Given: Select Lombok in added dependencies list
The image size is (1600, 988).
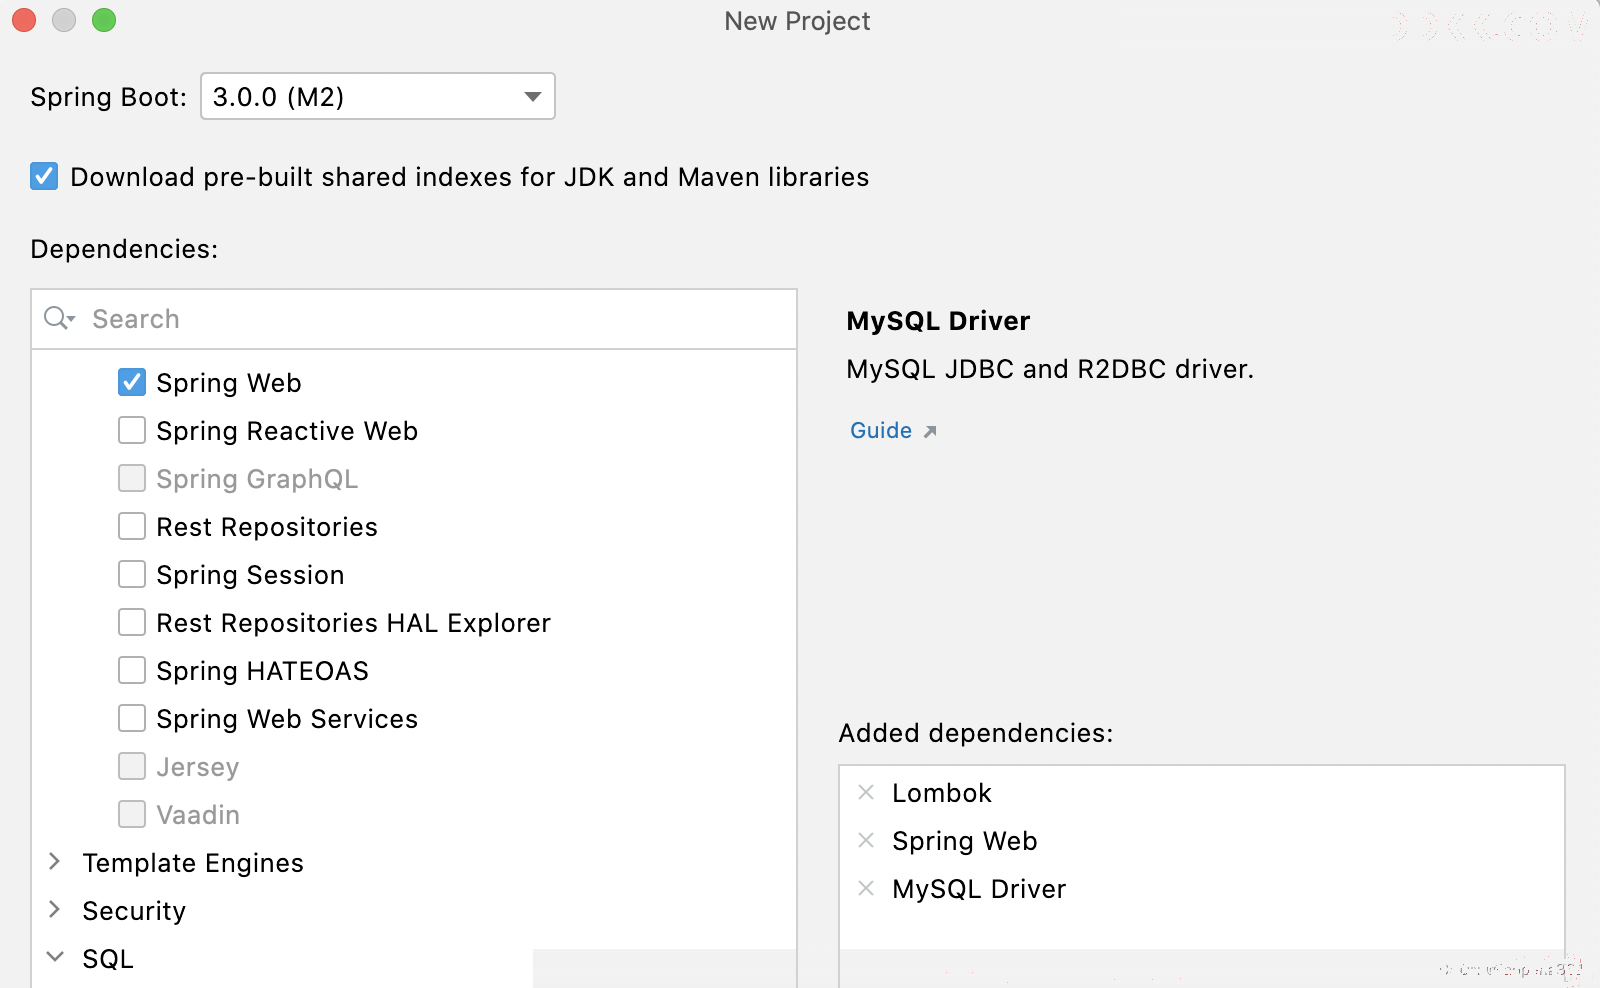Looking at the screenshot, I should point(941,793).
